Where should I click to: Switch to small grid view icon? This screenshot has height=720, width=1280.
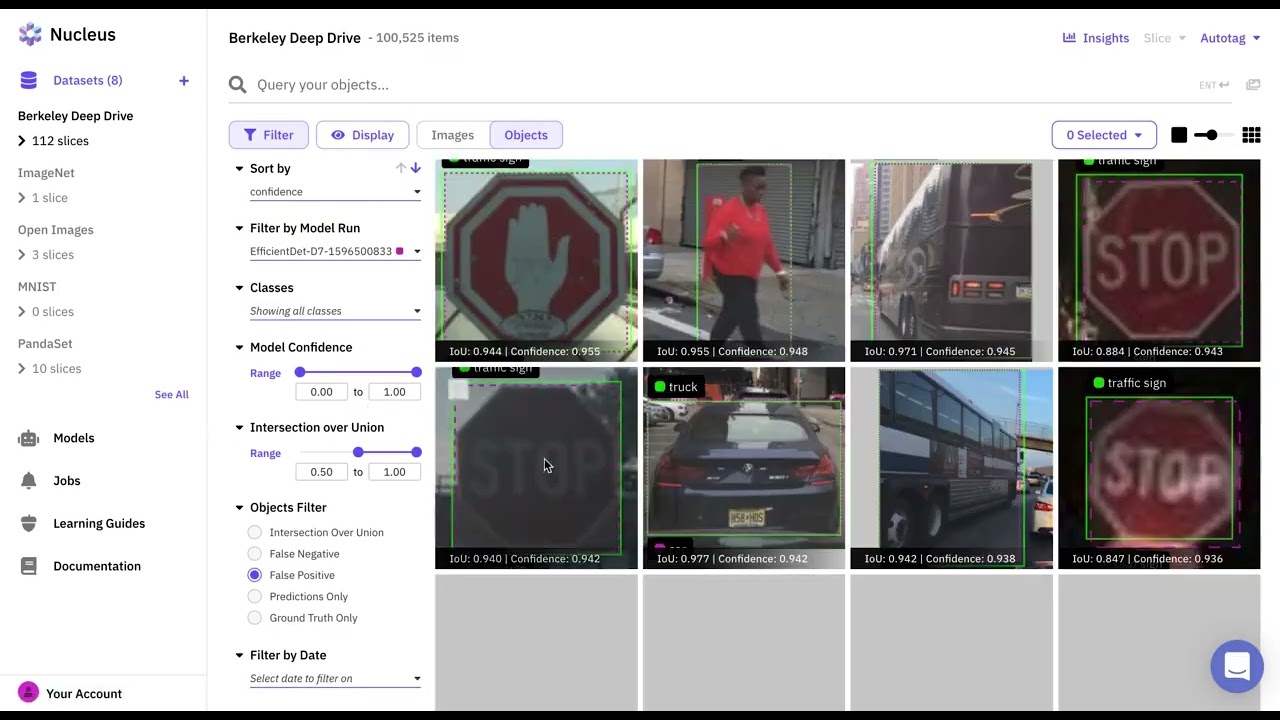[1251, 135]
